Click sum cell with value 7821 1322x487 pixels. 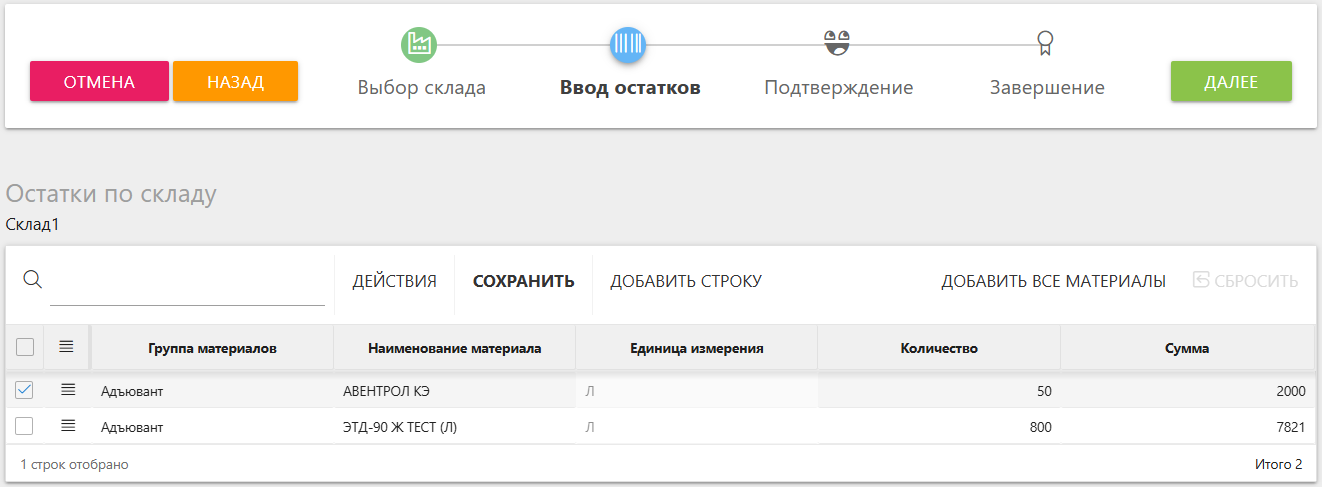pyautogui.click(x=1187, y=427)
